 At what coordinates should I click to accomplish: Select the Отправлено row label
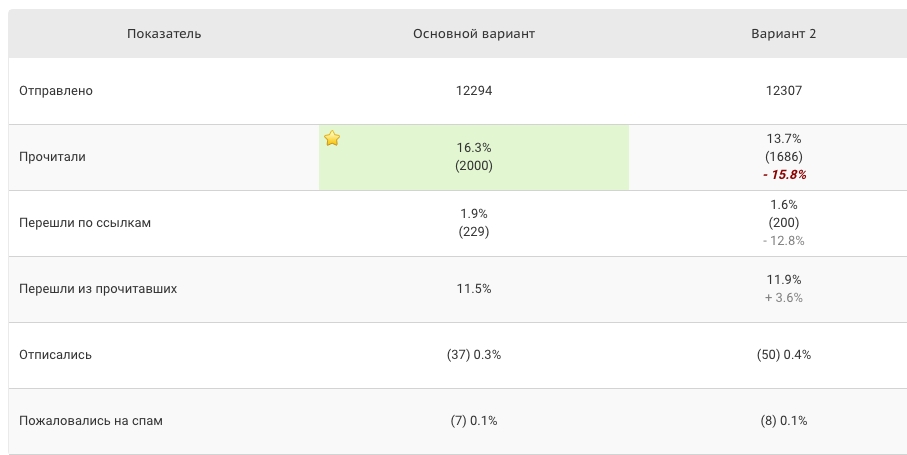56,91
